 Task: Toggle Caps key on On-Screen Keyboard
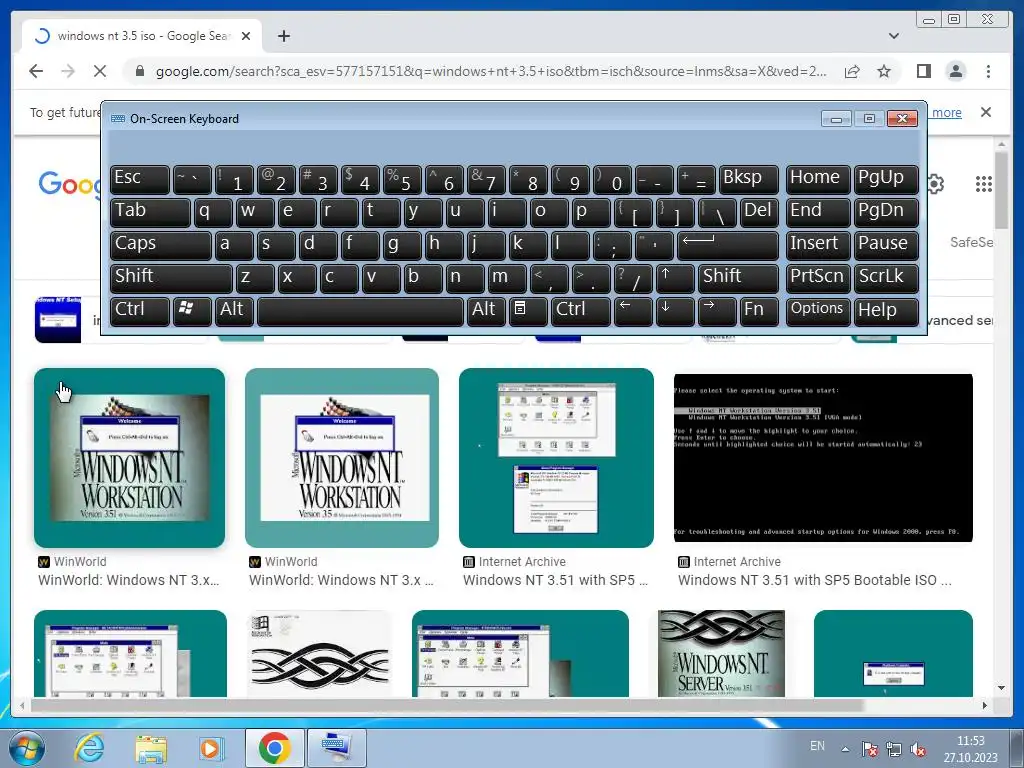tap(161, 245)
